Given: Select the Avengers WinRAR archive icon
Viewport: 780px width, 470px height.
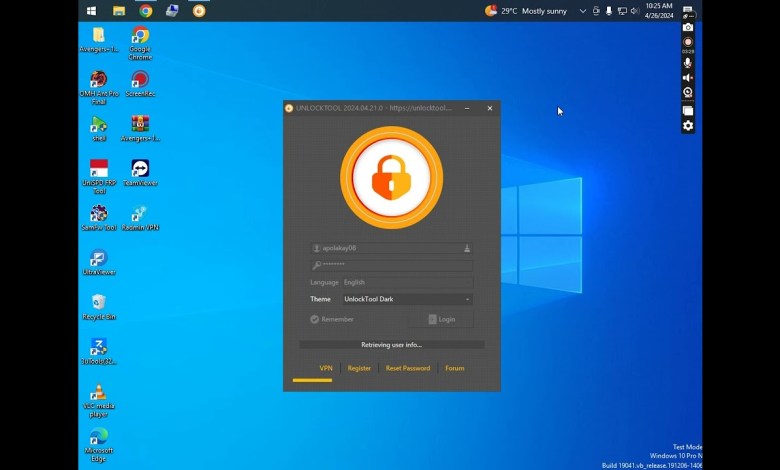Looking at the screenshot, I should pyautogui.click(x=140, y=128).
